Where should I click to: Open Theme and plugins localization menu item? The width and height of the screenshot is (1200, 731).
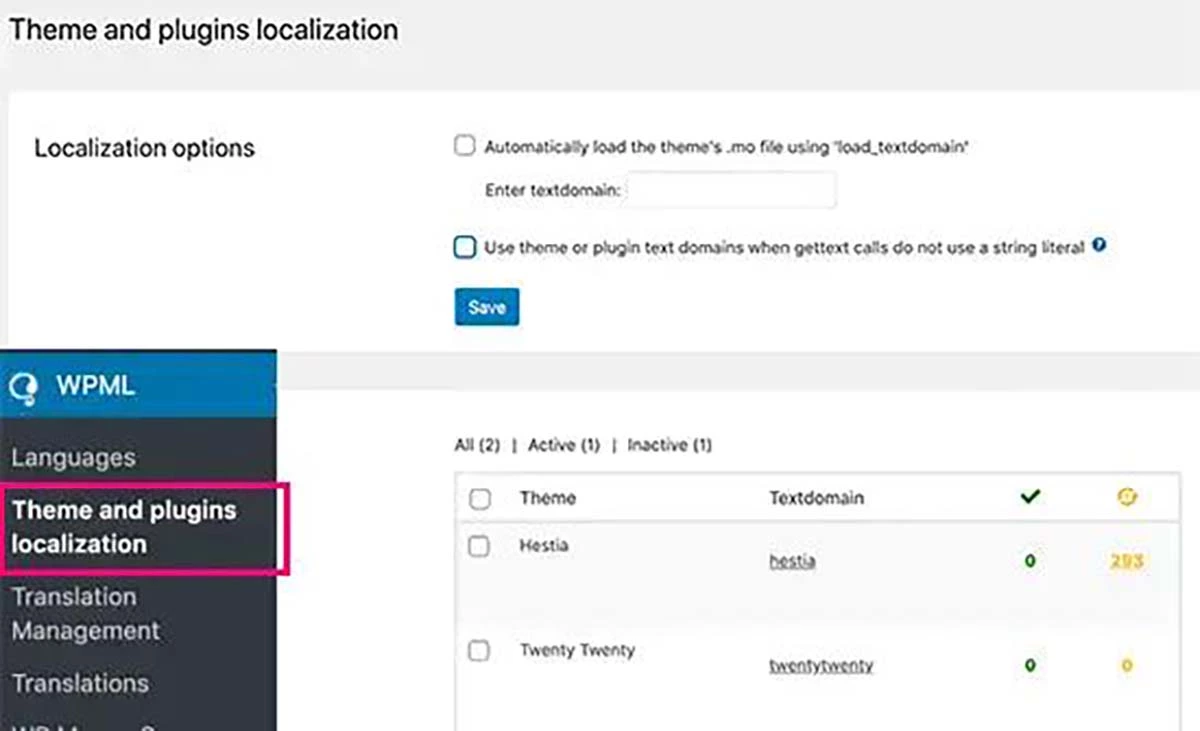[x=124, y=527]
